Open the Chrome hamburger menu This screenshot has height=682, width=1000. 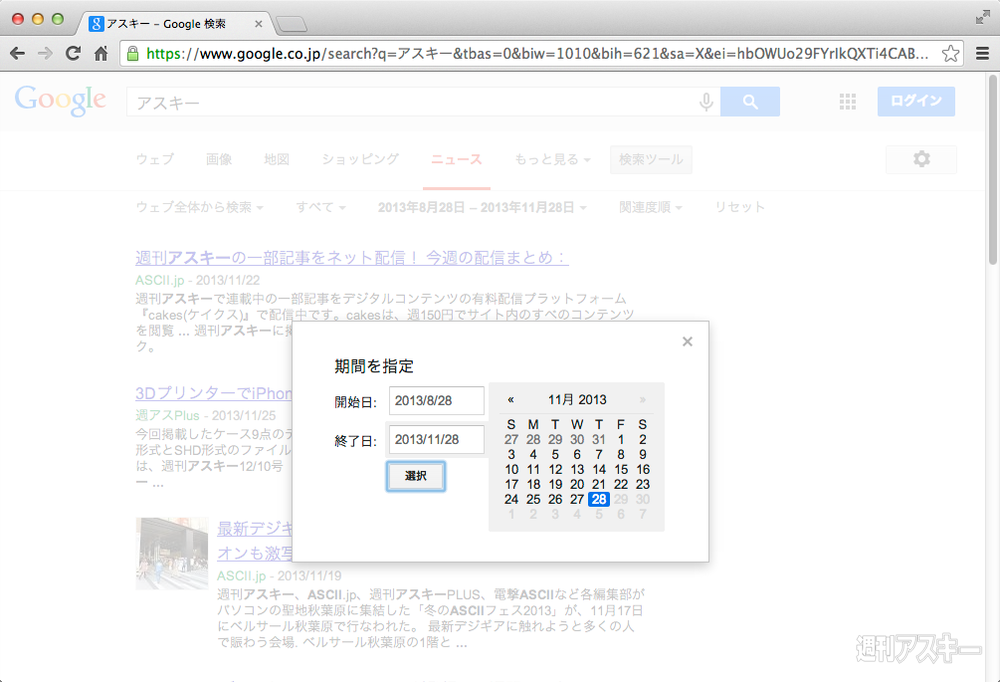pos(982,54)
